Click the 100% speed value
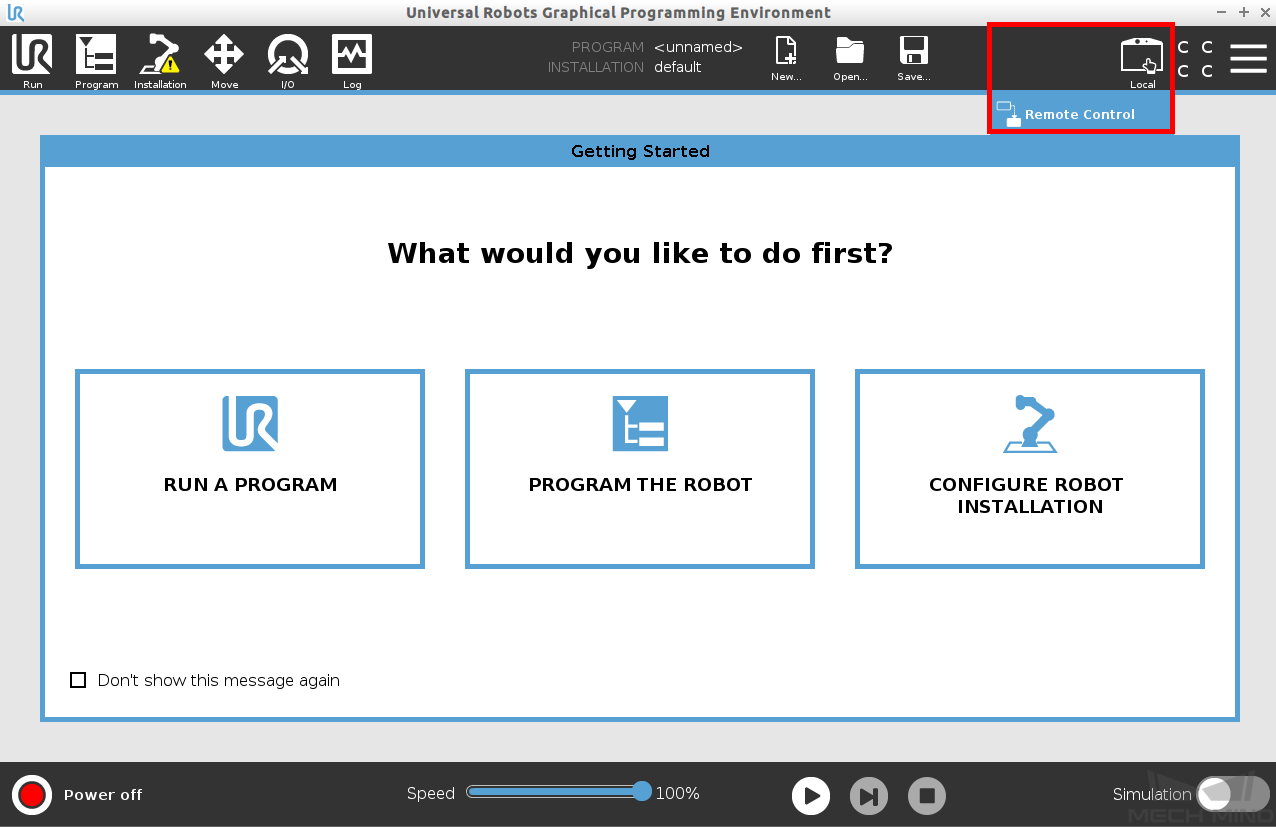This screenshot has height=827, width=1276. click(x=677, y=793)
